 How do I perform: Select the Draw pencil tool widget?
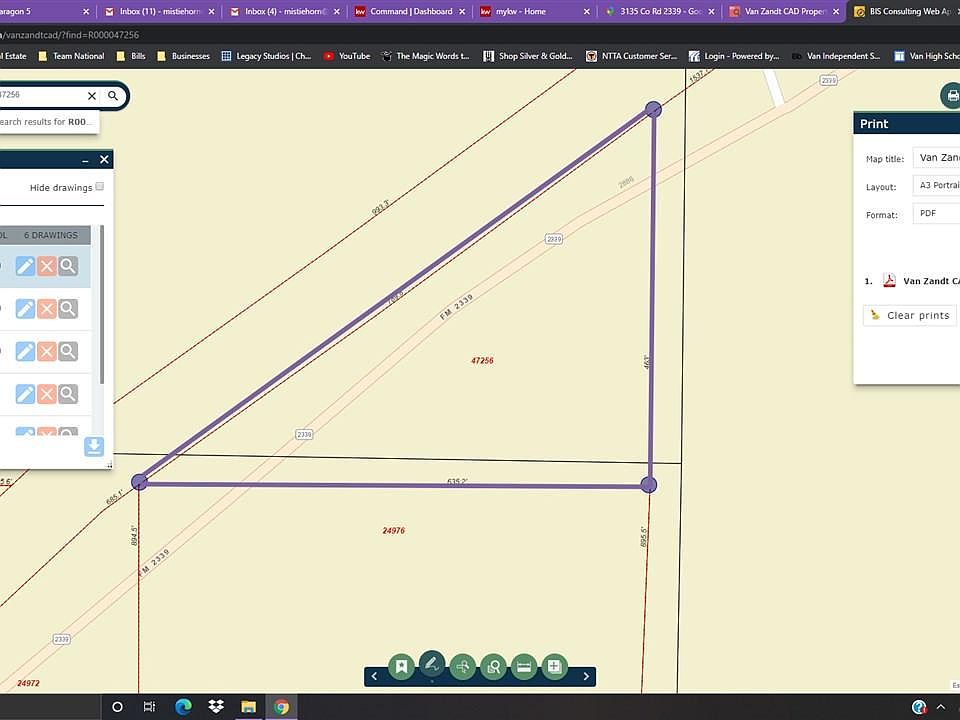pos(432,664)
